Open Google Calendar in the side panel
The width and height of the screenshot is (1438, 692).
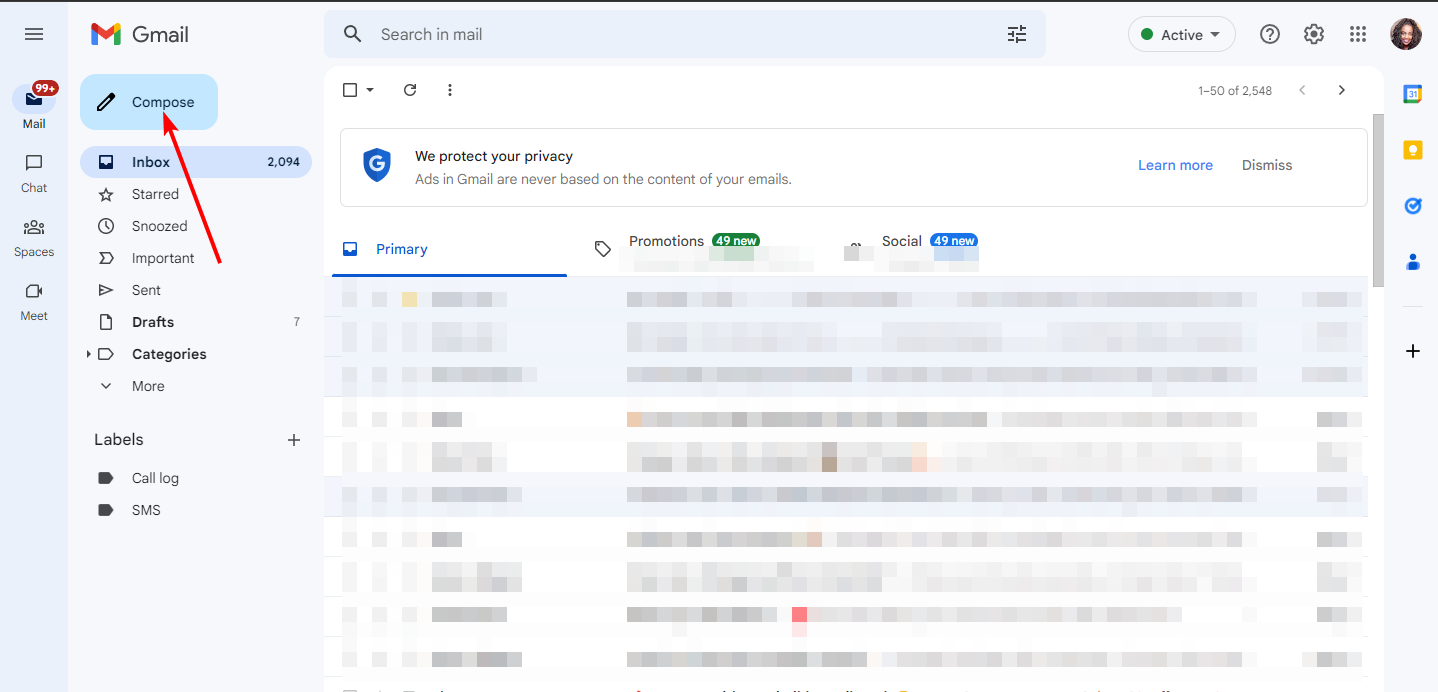pyautogui.click(x=1412, y=93)
